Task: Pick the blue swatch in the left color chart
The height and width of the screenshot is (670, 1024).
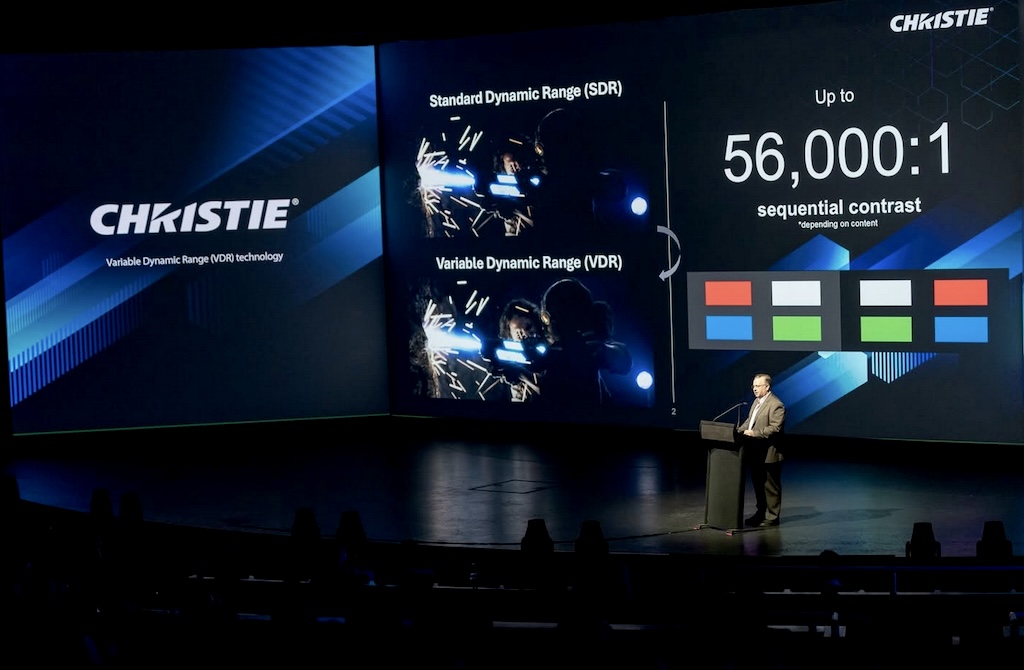Action: click(x=729, y=328)
